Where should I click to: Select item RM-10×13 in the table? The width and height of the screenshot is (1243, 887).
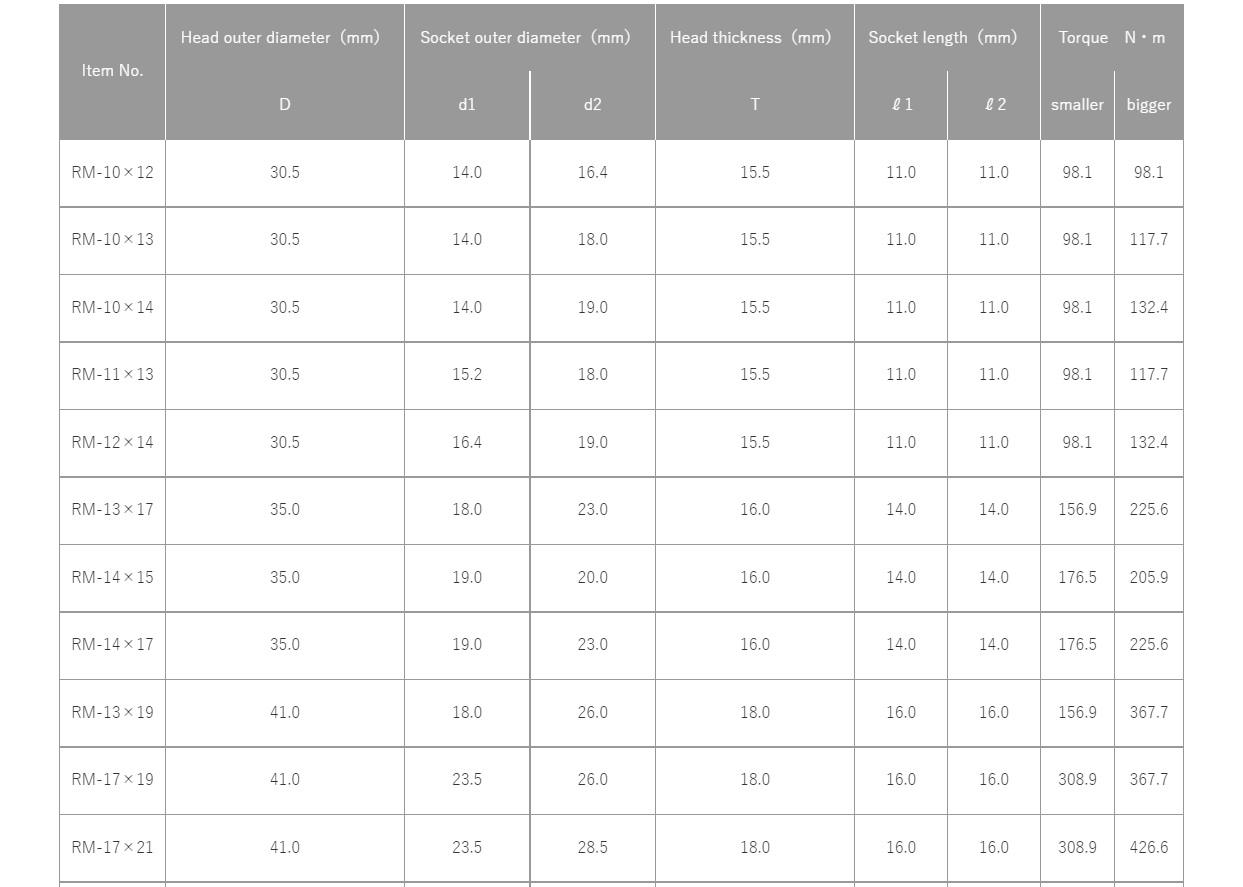(x=112, y=240)
